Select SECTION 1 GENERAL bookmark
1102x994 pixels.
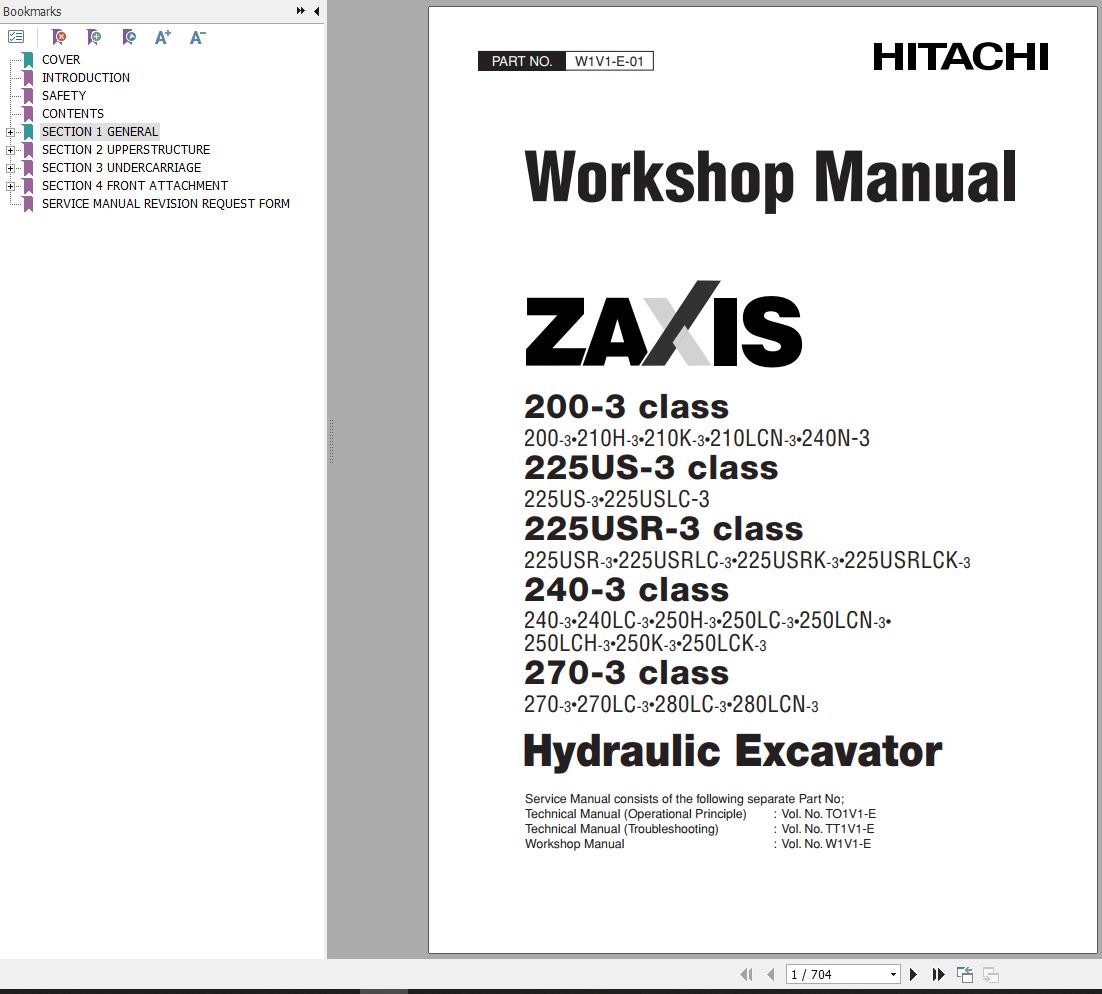pyautogui.click(x=100, y=131)
